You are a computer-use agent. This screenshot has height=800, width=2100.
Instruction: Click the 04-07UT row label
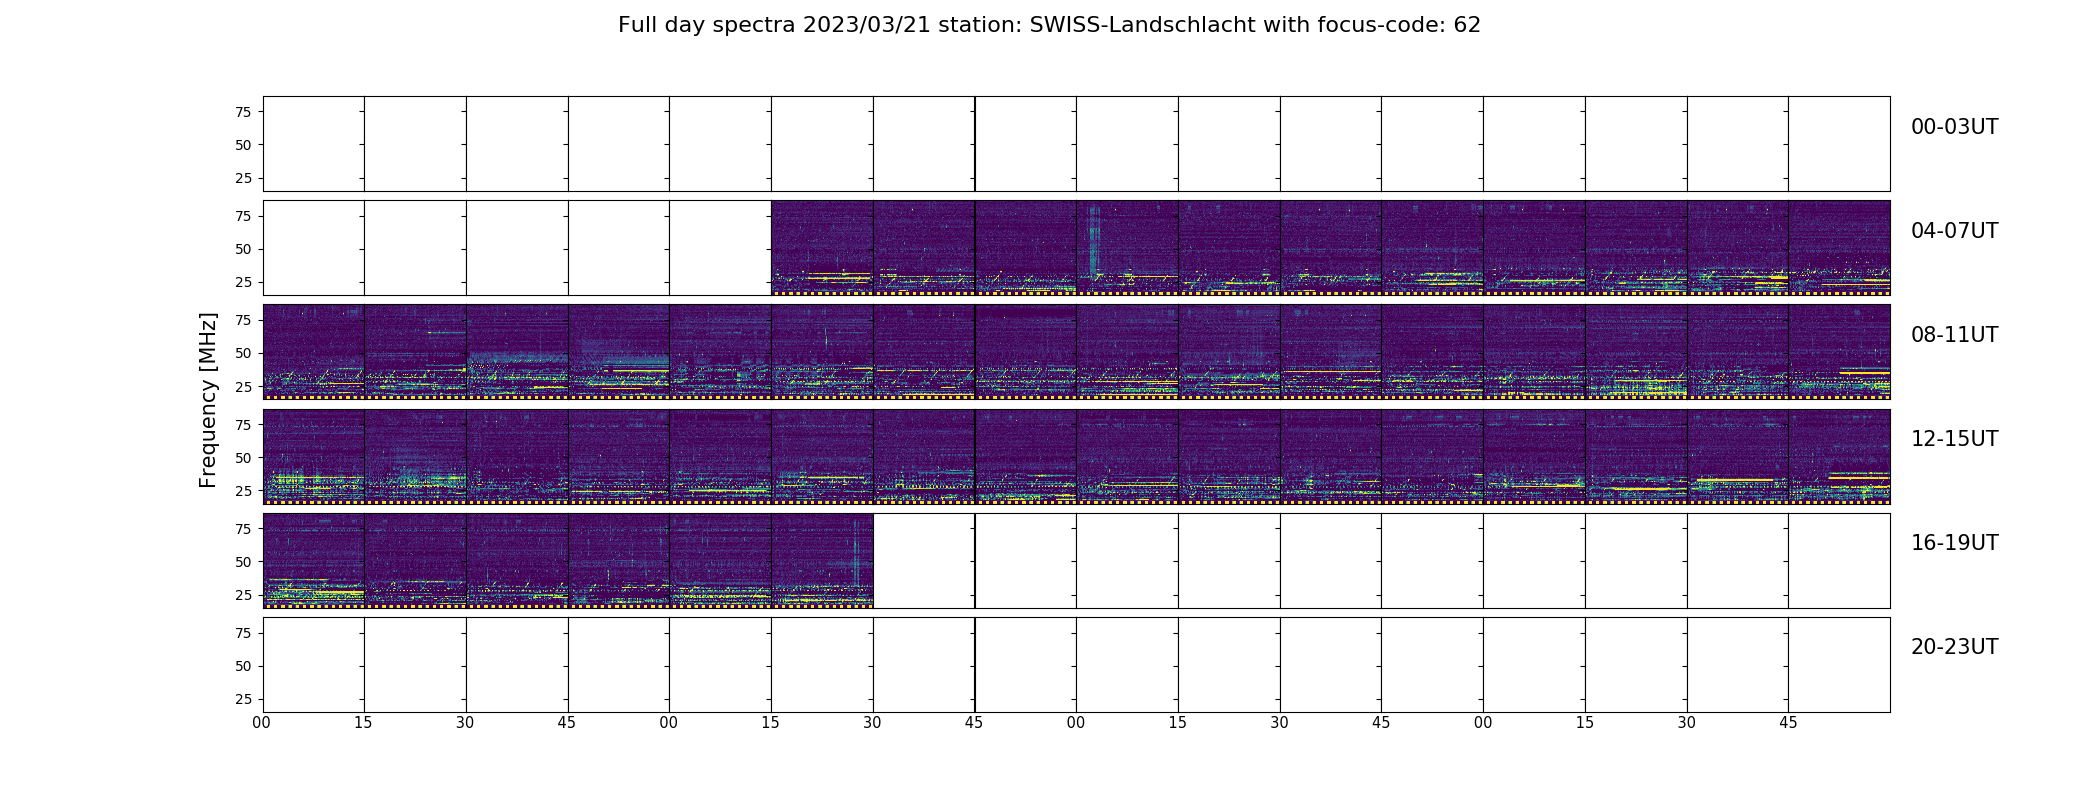click(1954, 231)
